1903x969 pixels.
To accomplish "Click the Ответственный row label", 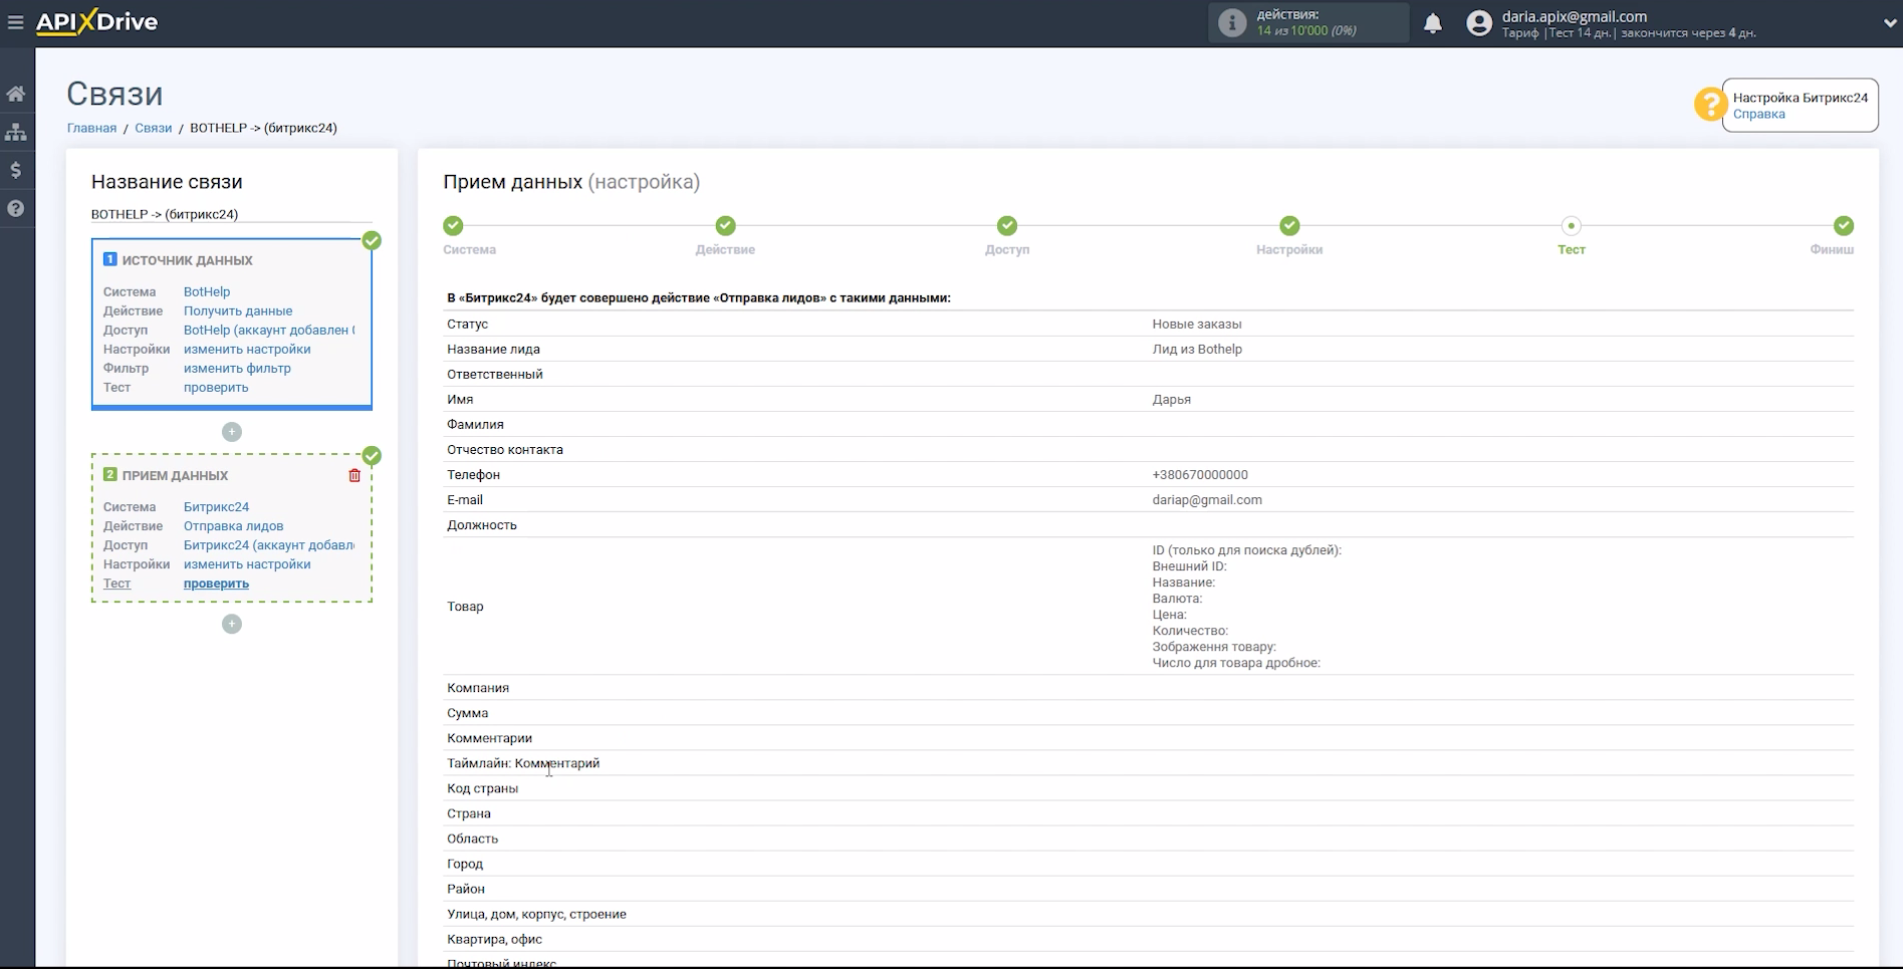I will pyautogui.click(x=495, y=374).
